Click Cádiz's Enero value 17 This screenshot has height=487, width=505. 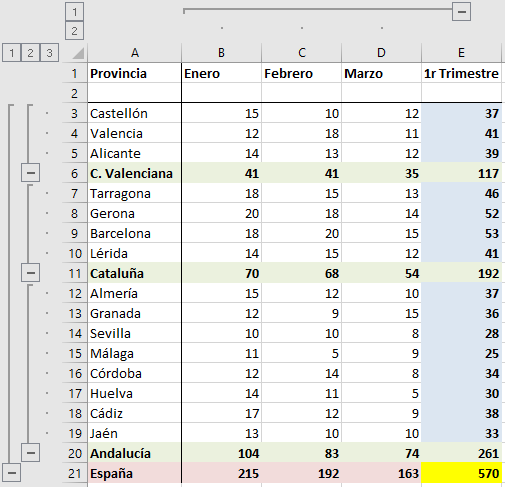click(x=221, y=413)
